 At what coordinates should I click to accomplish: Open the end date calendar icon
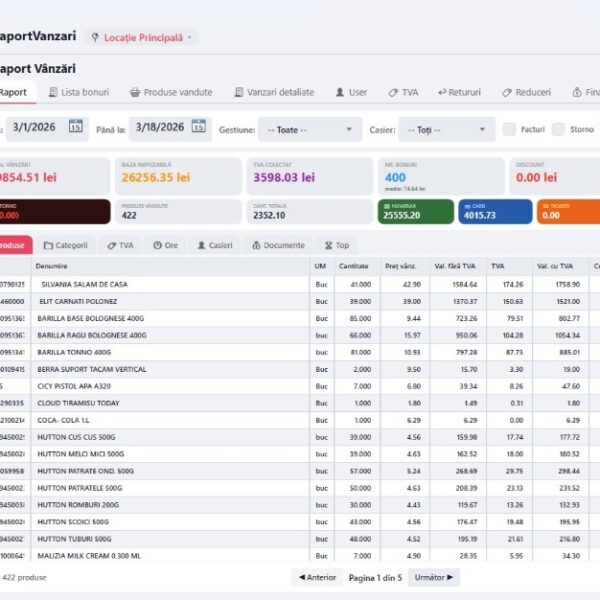199,126
